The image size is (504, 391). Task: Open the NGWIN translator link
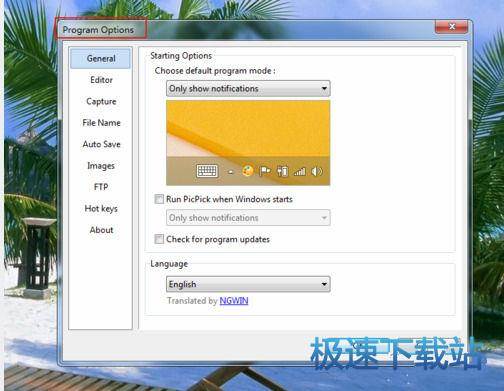[234, 301]
